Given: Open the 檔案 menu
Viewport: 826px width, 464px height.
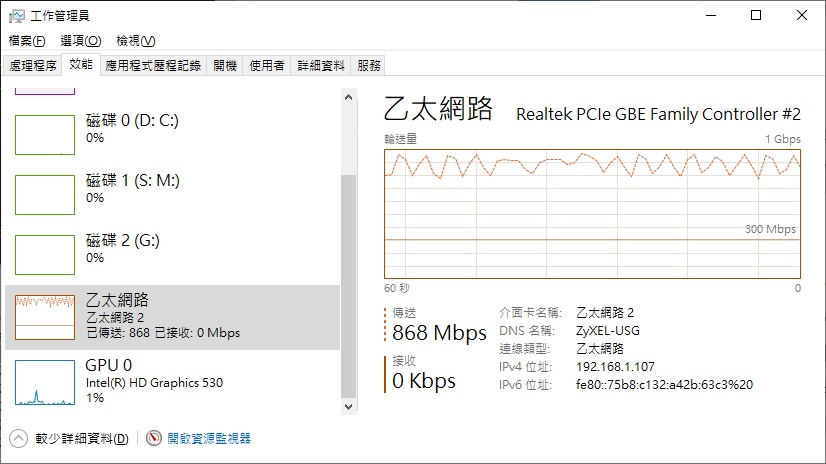Looking at the screenshot, I should [x=27, y=41].
